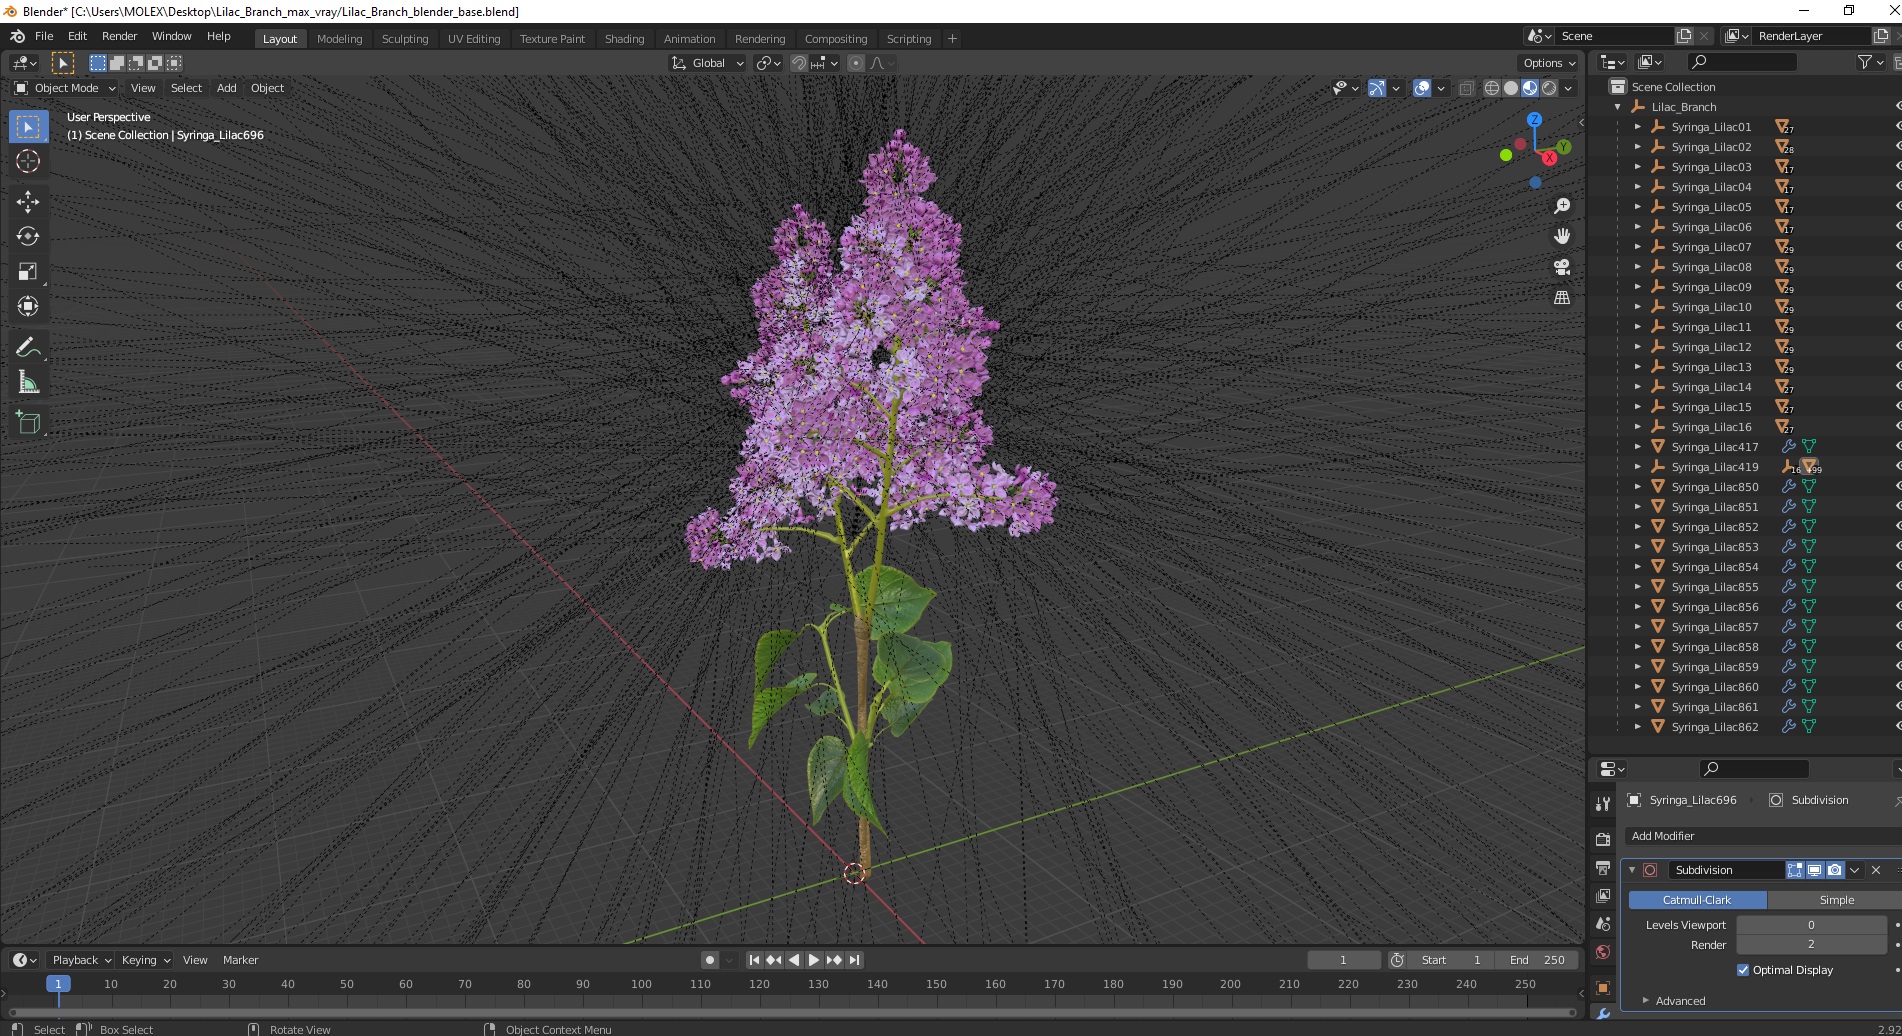Choose the Transform tool
The height and width of the screenshot is (1036, 1902).
coord(28,306)
